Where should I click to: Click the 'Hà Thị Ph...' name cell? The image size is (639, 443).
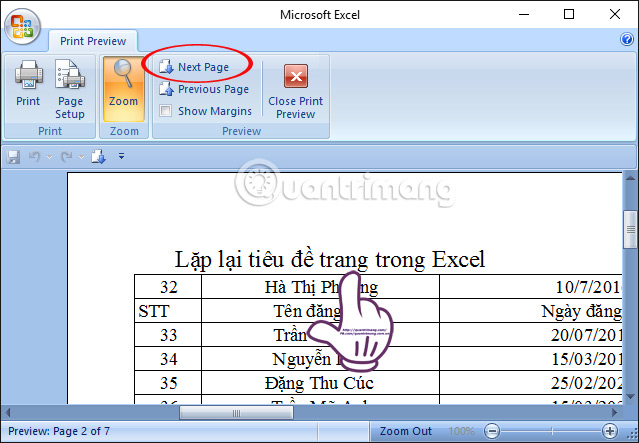point(320,287)
